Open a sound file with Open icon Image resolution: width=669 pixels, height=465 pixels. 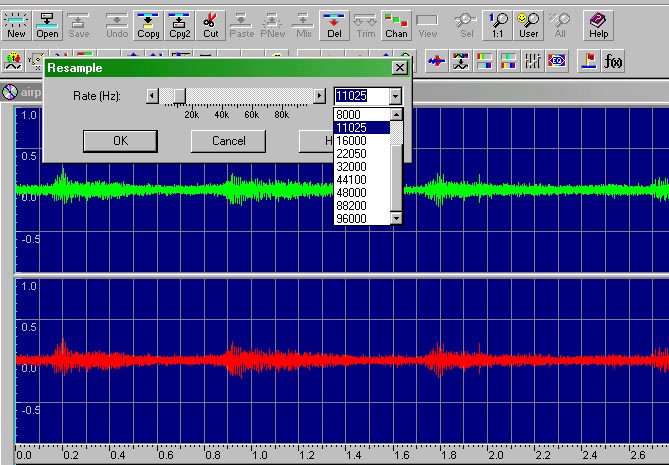47,26
